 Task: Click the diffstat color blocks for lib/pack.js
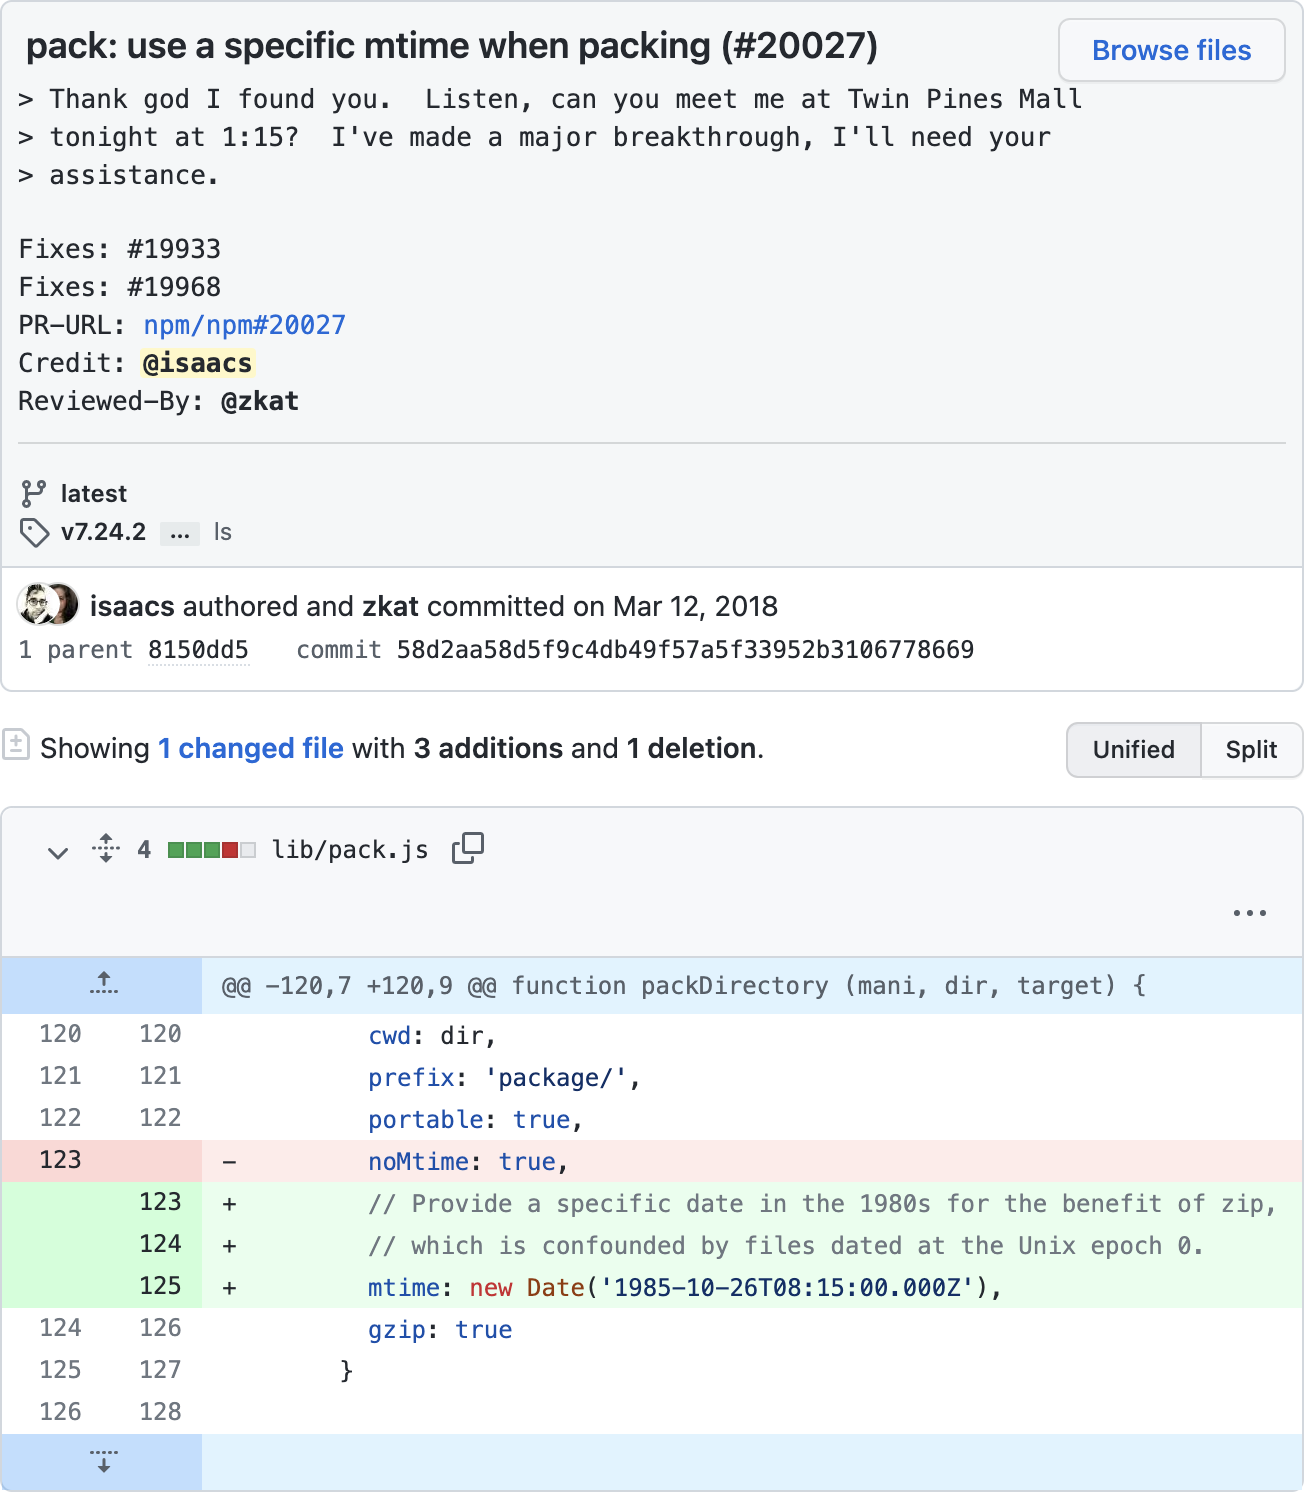[211, 850]
